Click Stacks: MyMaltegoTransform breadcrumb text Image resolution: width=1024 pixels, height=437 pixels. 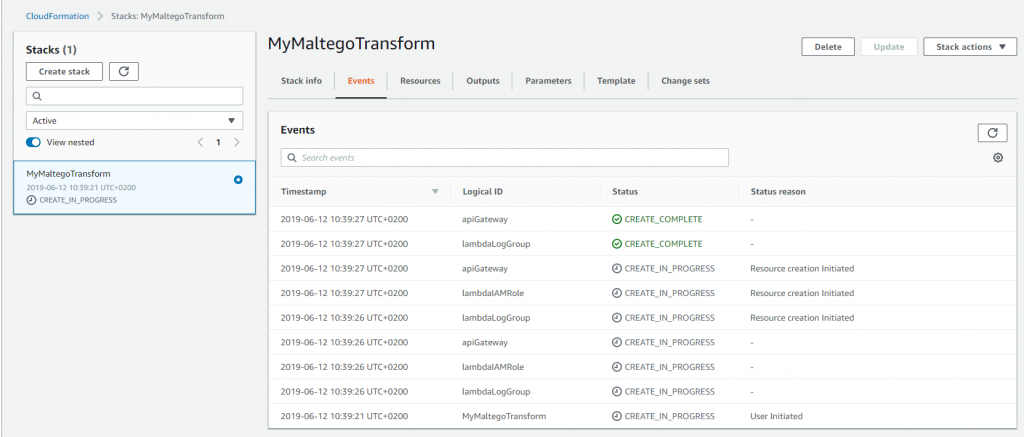coord(169,16)
